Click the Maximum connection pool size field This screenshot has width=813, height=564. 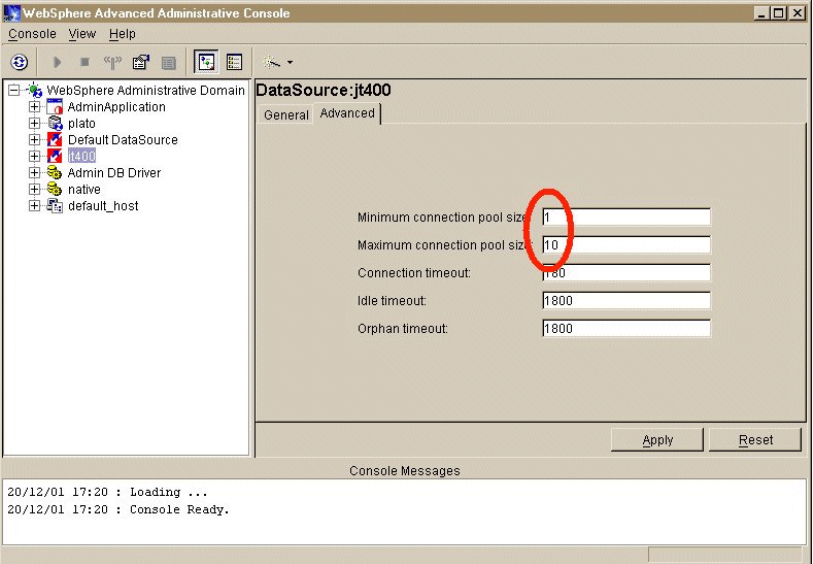626,245
